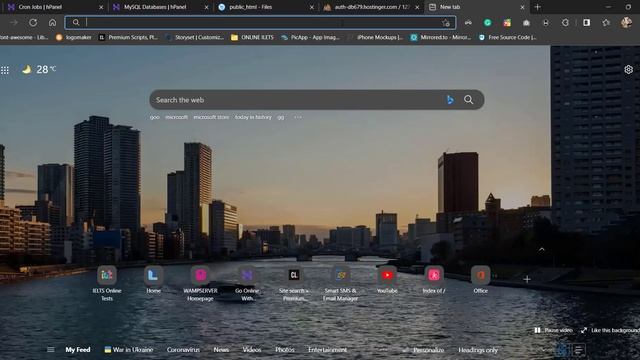Add a new quick link with plus

pos(527,279)
